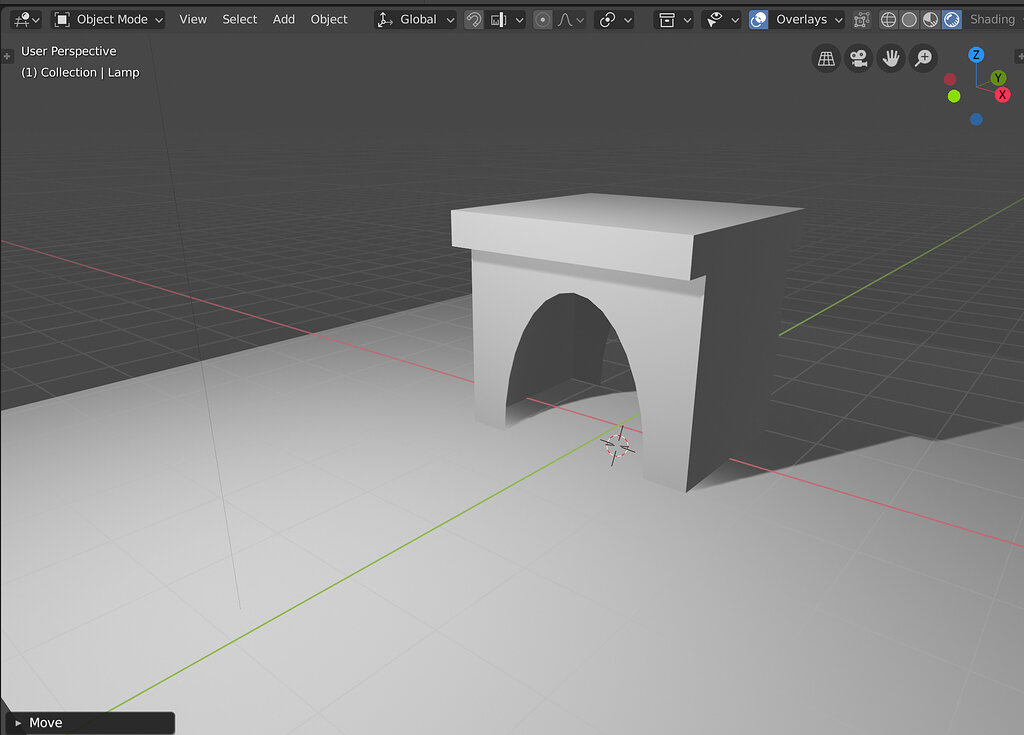Image resolution: width=1024 pixels, height=735 pixels.
Task: Toggle orthographic view with the grid icon
Action: click(826, 58)
